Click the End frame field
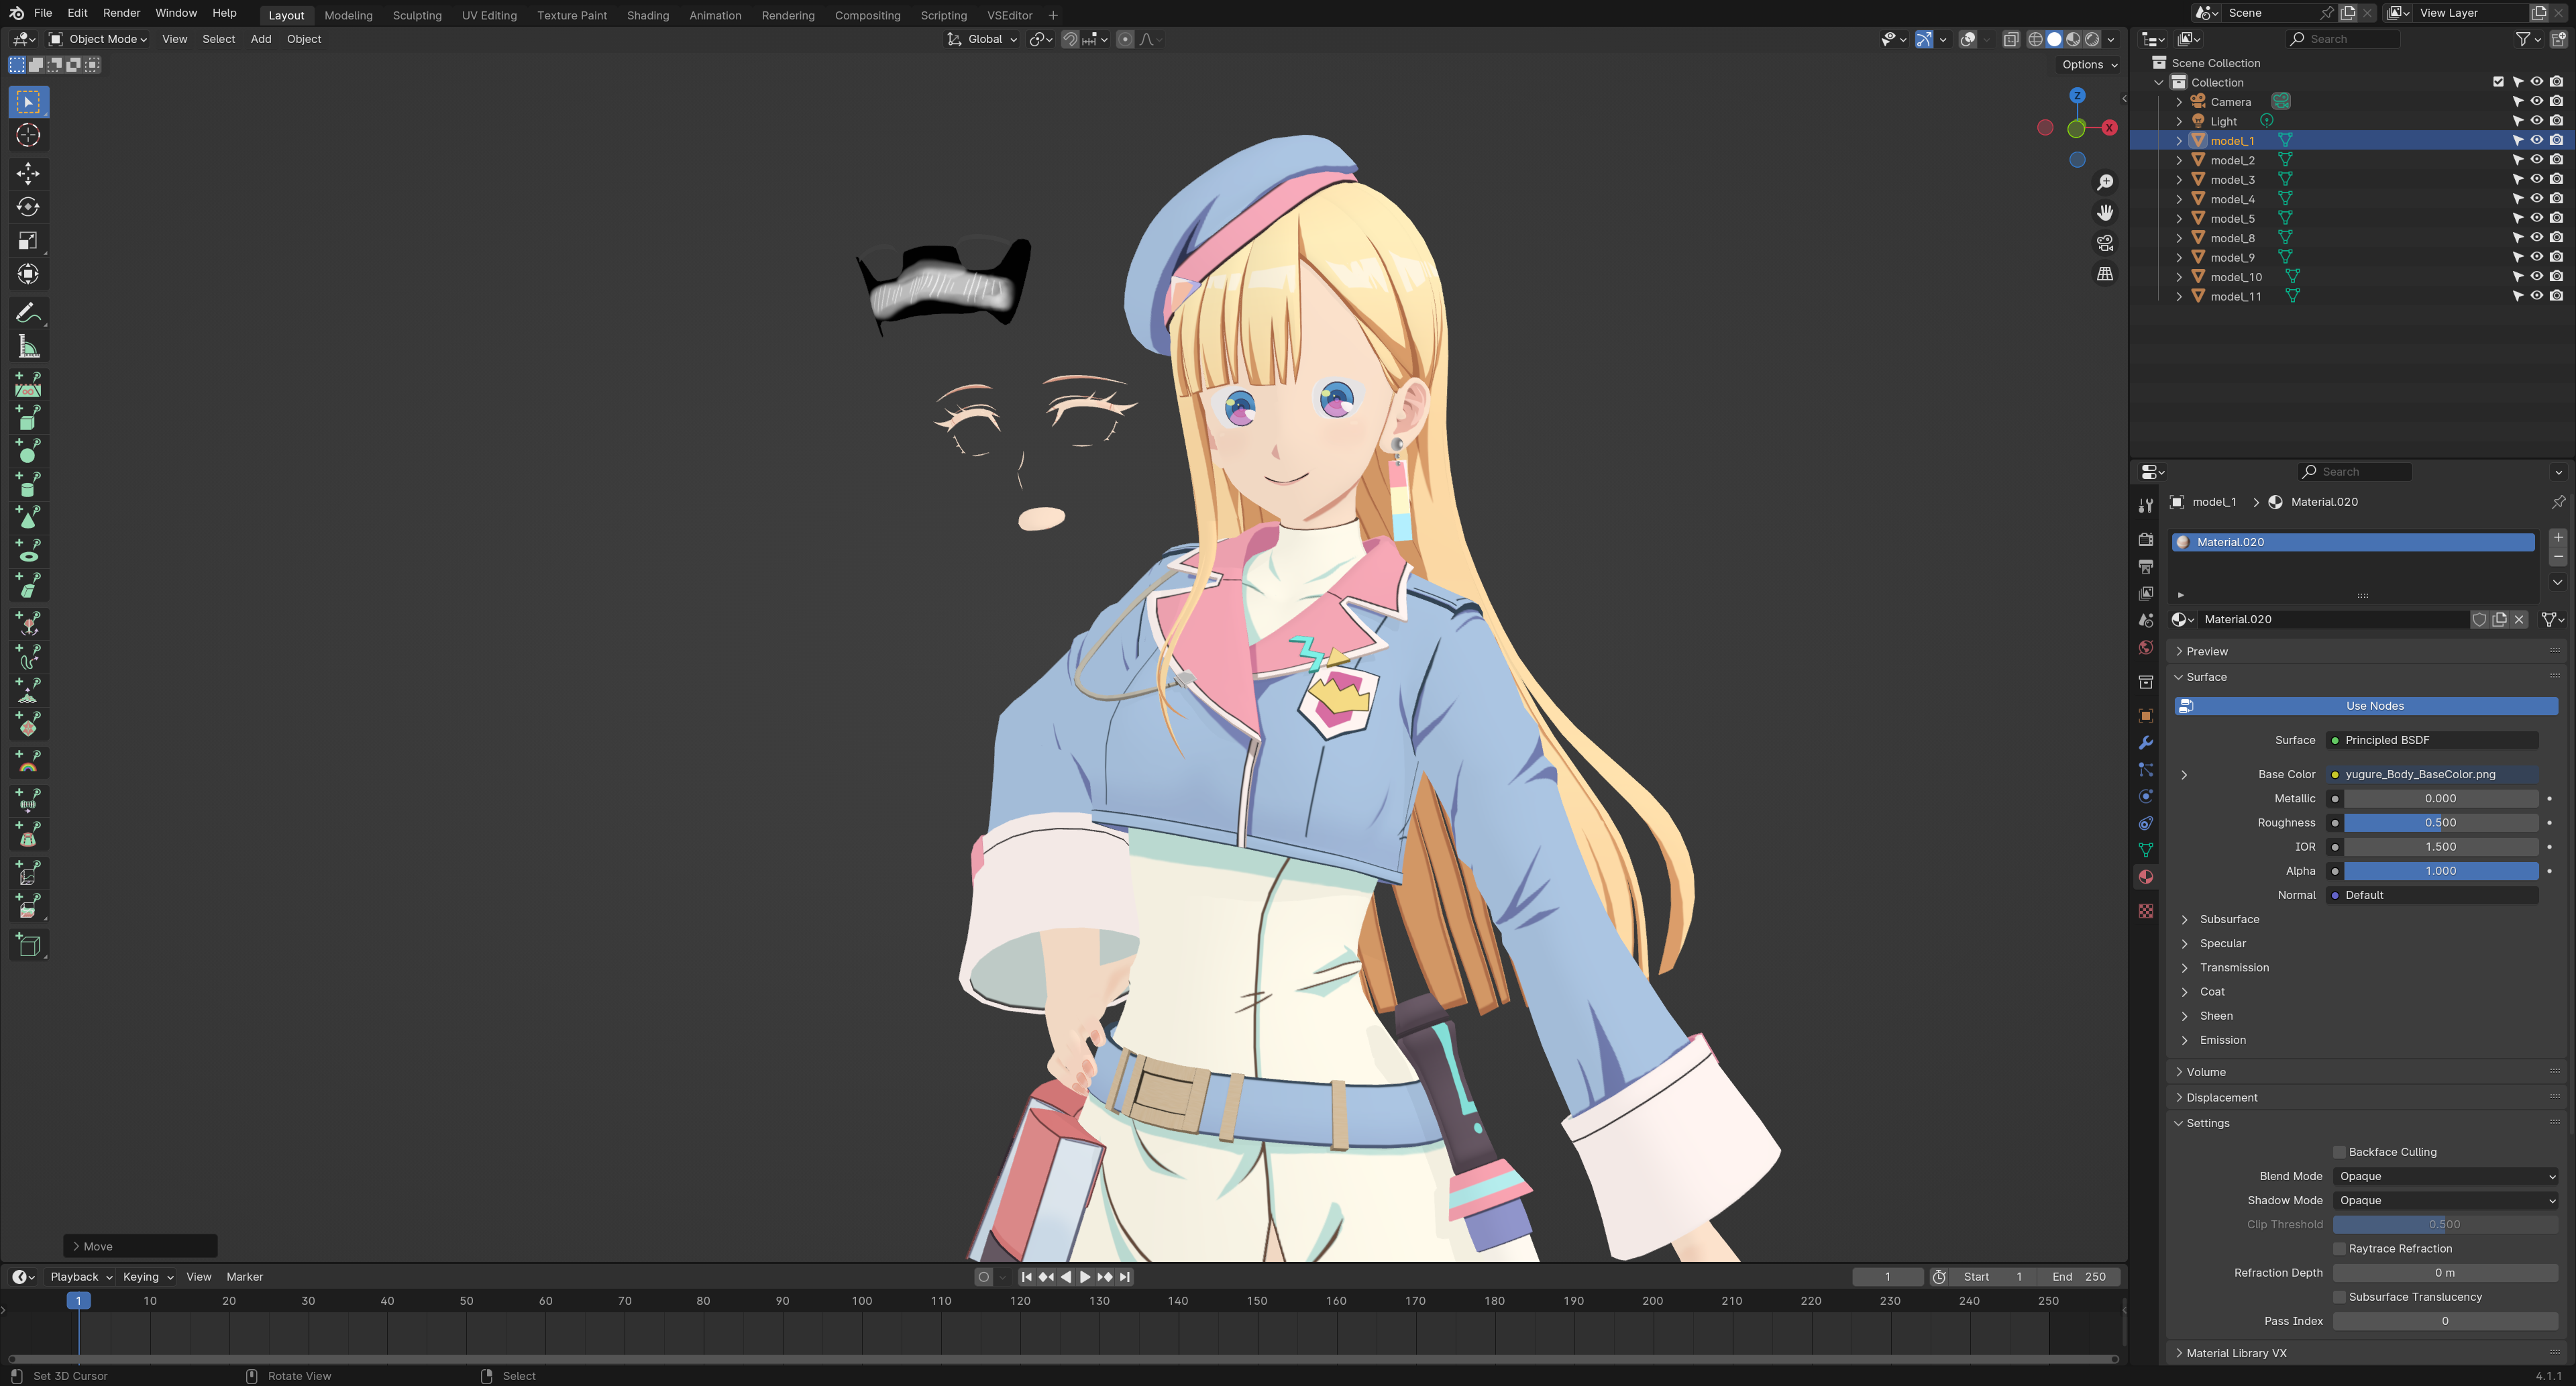 click(2080, 1277)
